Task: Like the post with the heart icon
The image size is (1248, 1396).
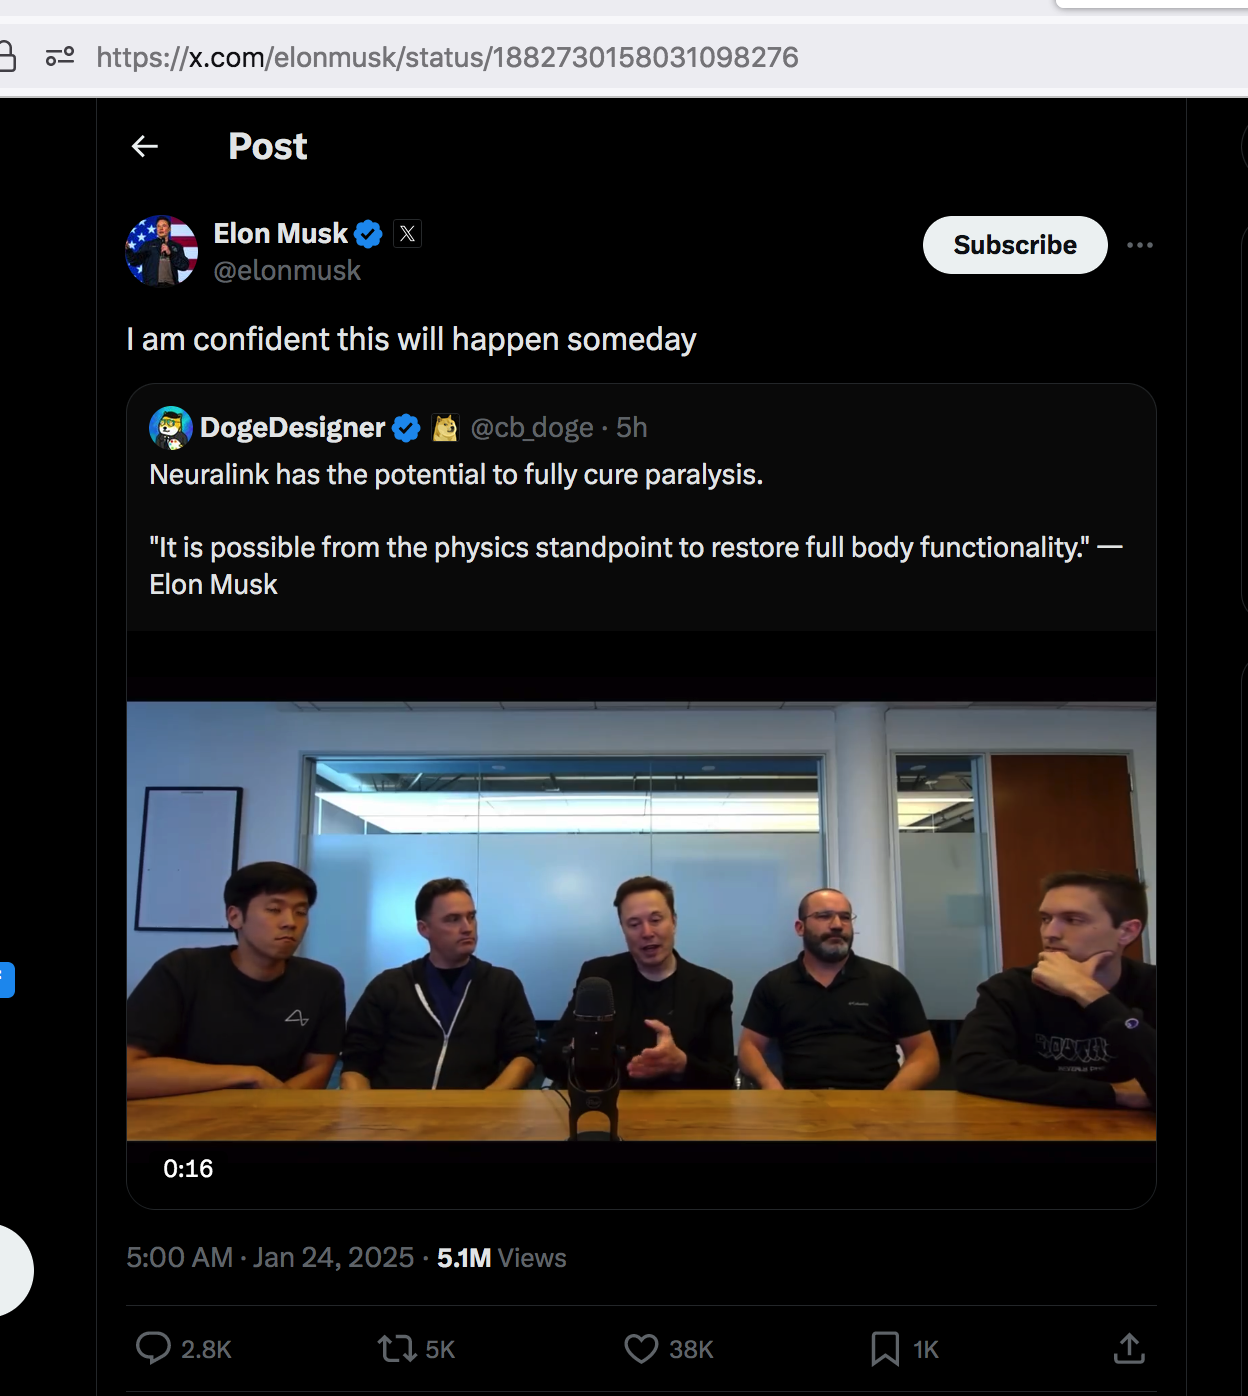Action: coord(641,1349)
